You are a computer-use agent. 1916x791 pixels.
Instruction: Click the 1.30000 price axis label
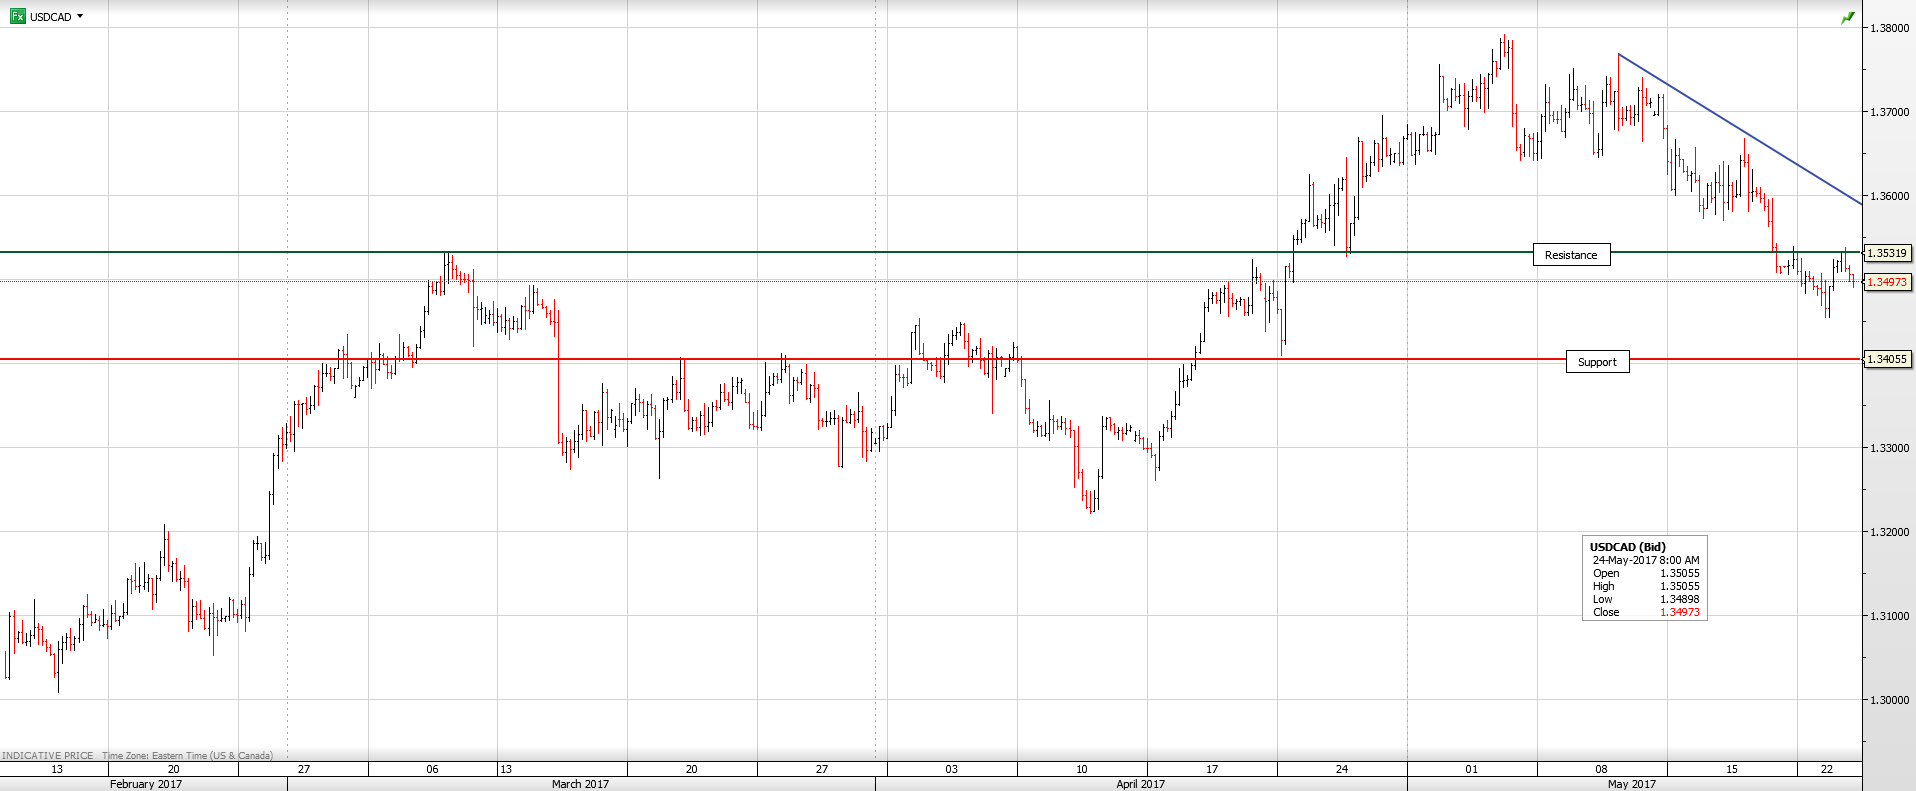[1889, 700]
